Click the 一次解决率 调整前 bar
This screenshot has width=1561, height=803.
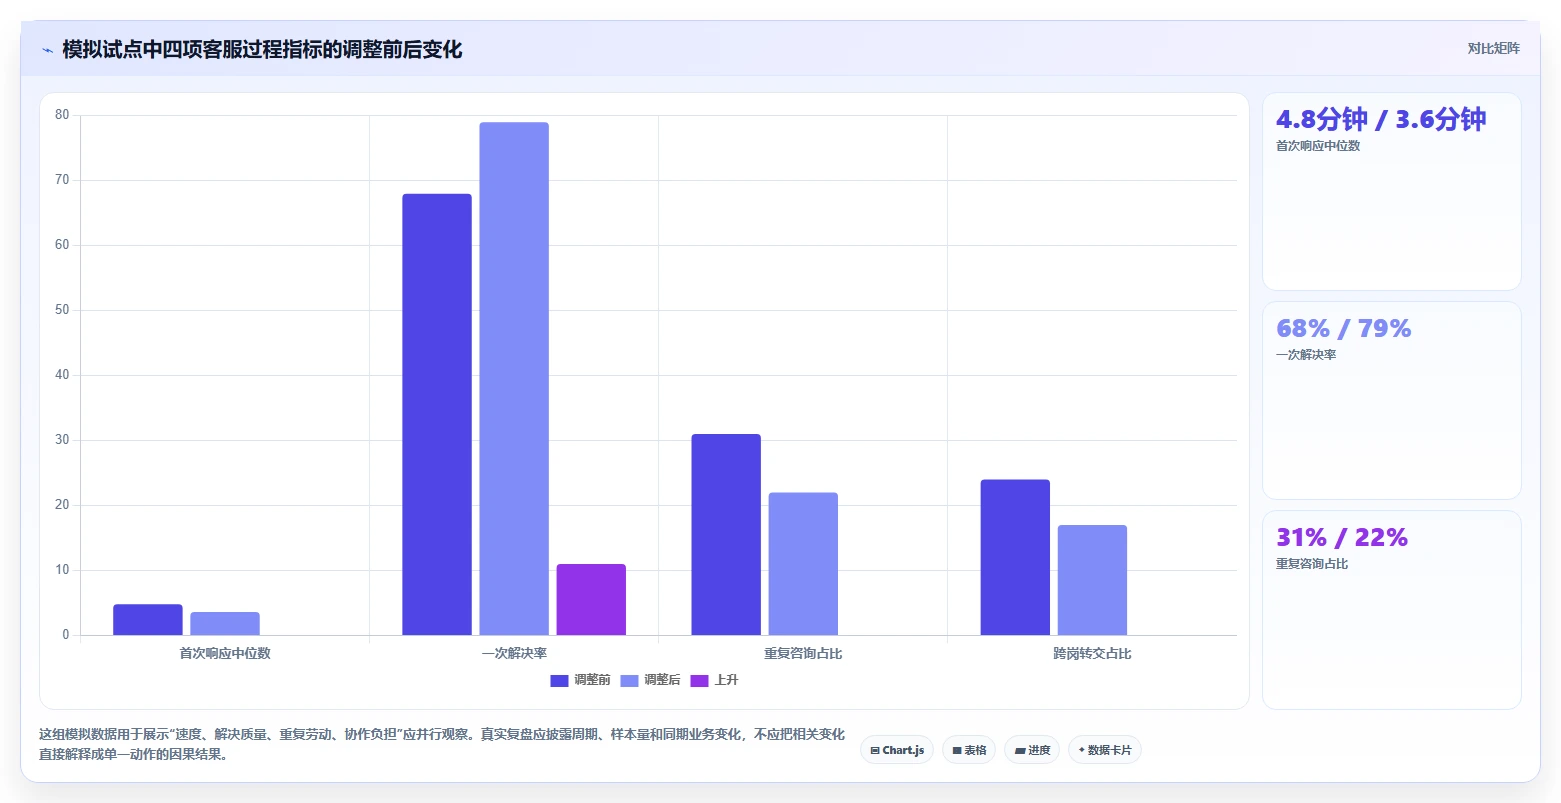tap(437, 414)
